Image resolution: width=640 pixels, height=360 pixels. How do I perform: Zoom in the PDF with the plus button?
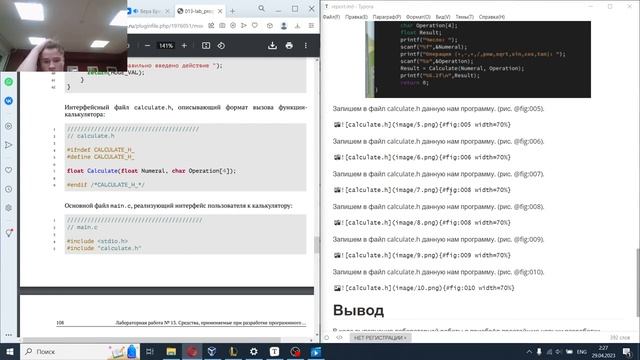coord(184,46)
